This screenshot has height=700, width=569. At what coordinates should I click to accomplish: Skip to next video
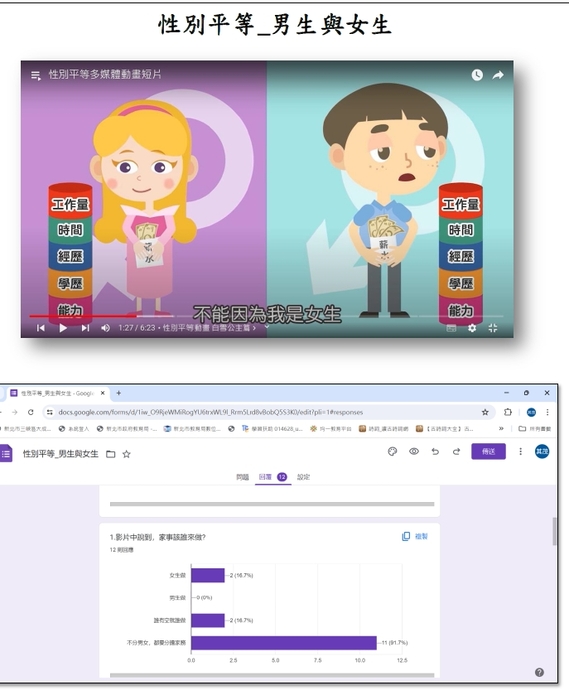pos(85,328)
